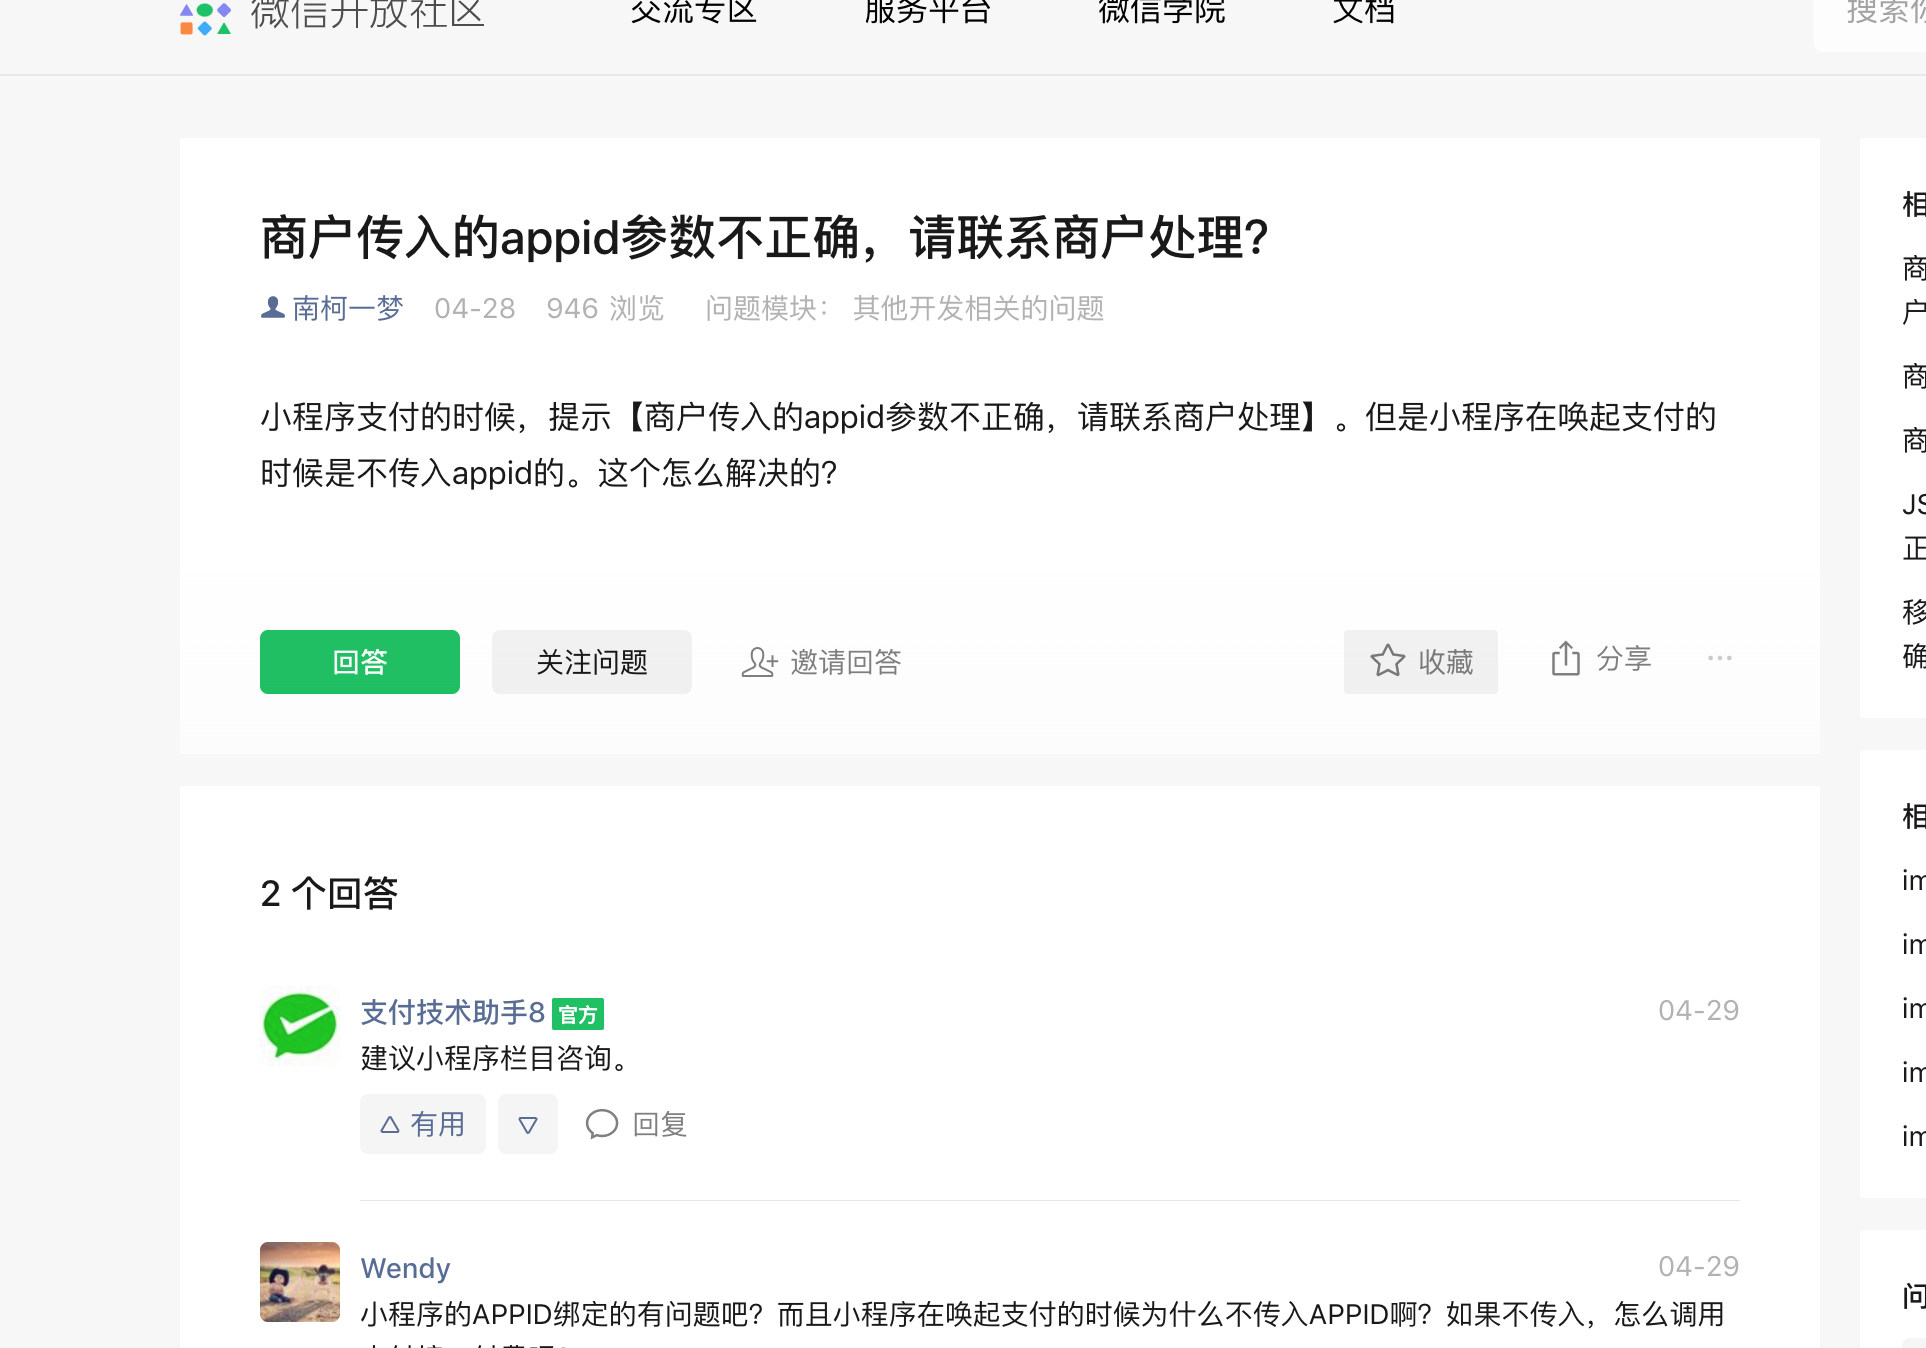The height and width of the screenshot is (1348, 1926).
Task: Toggle 关注问题 follow button
Action: tap(591, 662)
